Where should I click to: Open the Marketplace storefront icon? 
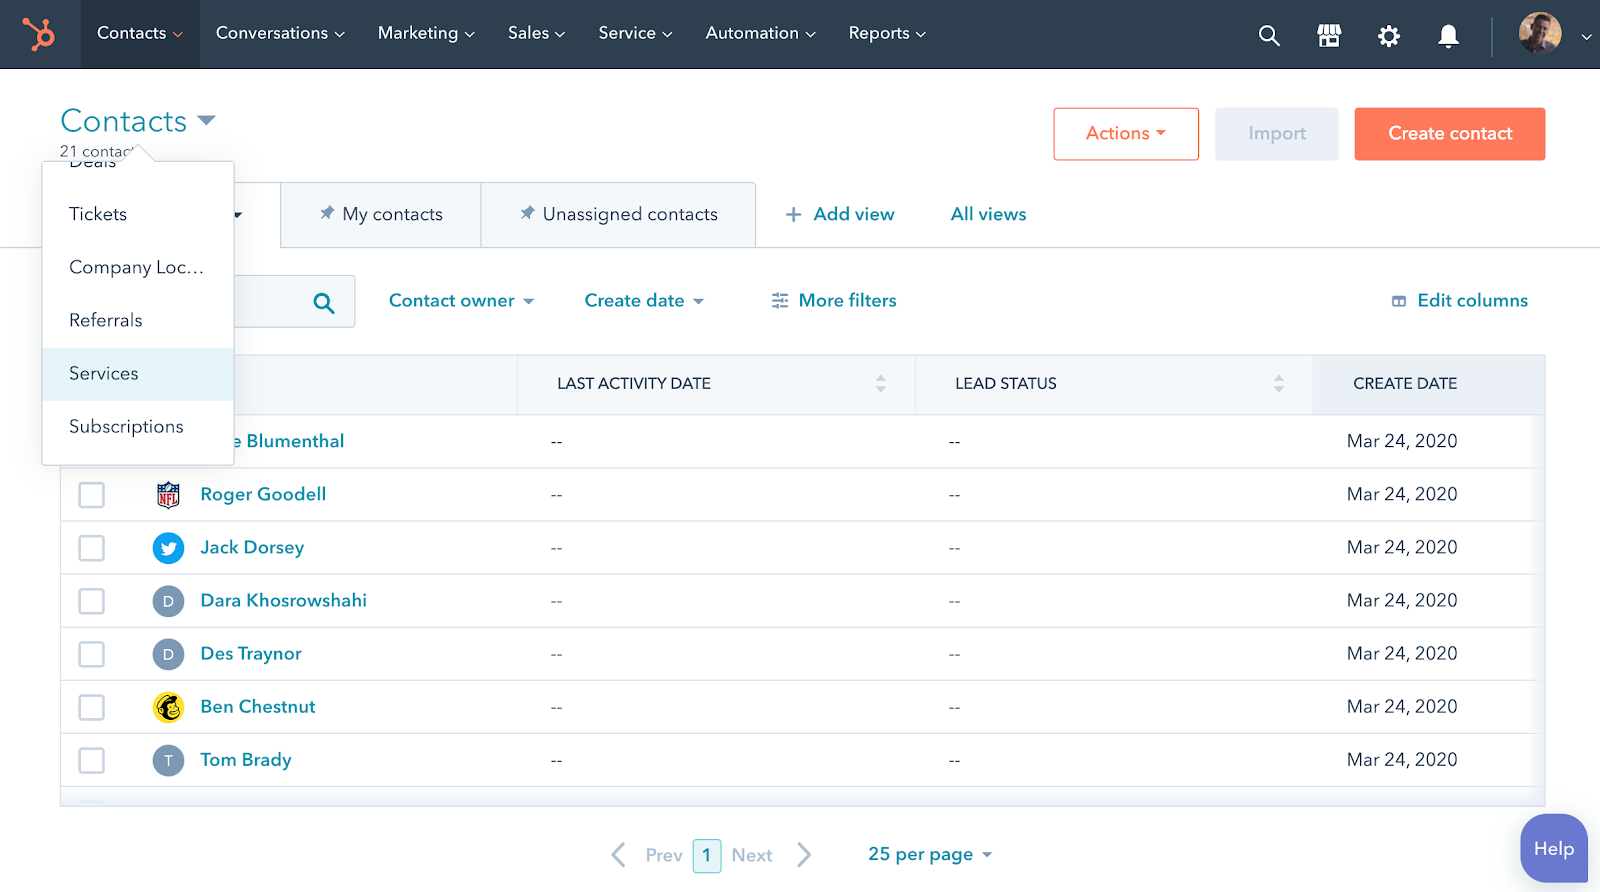click(x=1329, y=36)
